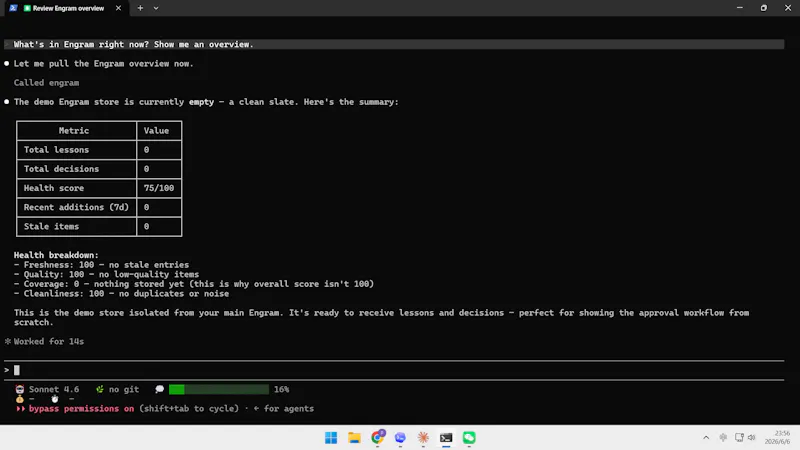The image size is (800, 450).
Task: Open Chrome from the taskbar
Action: click(x=378, y=438)
